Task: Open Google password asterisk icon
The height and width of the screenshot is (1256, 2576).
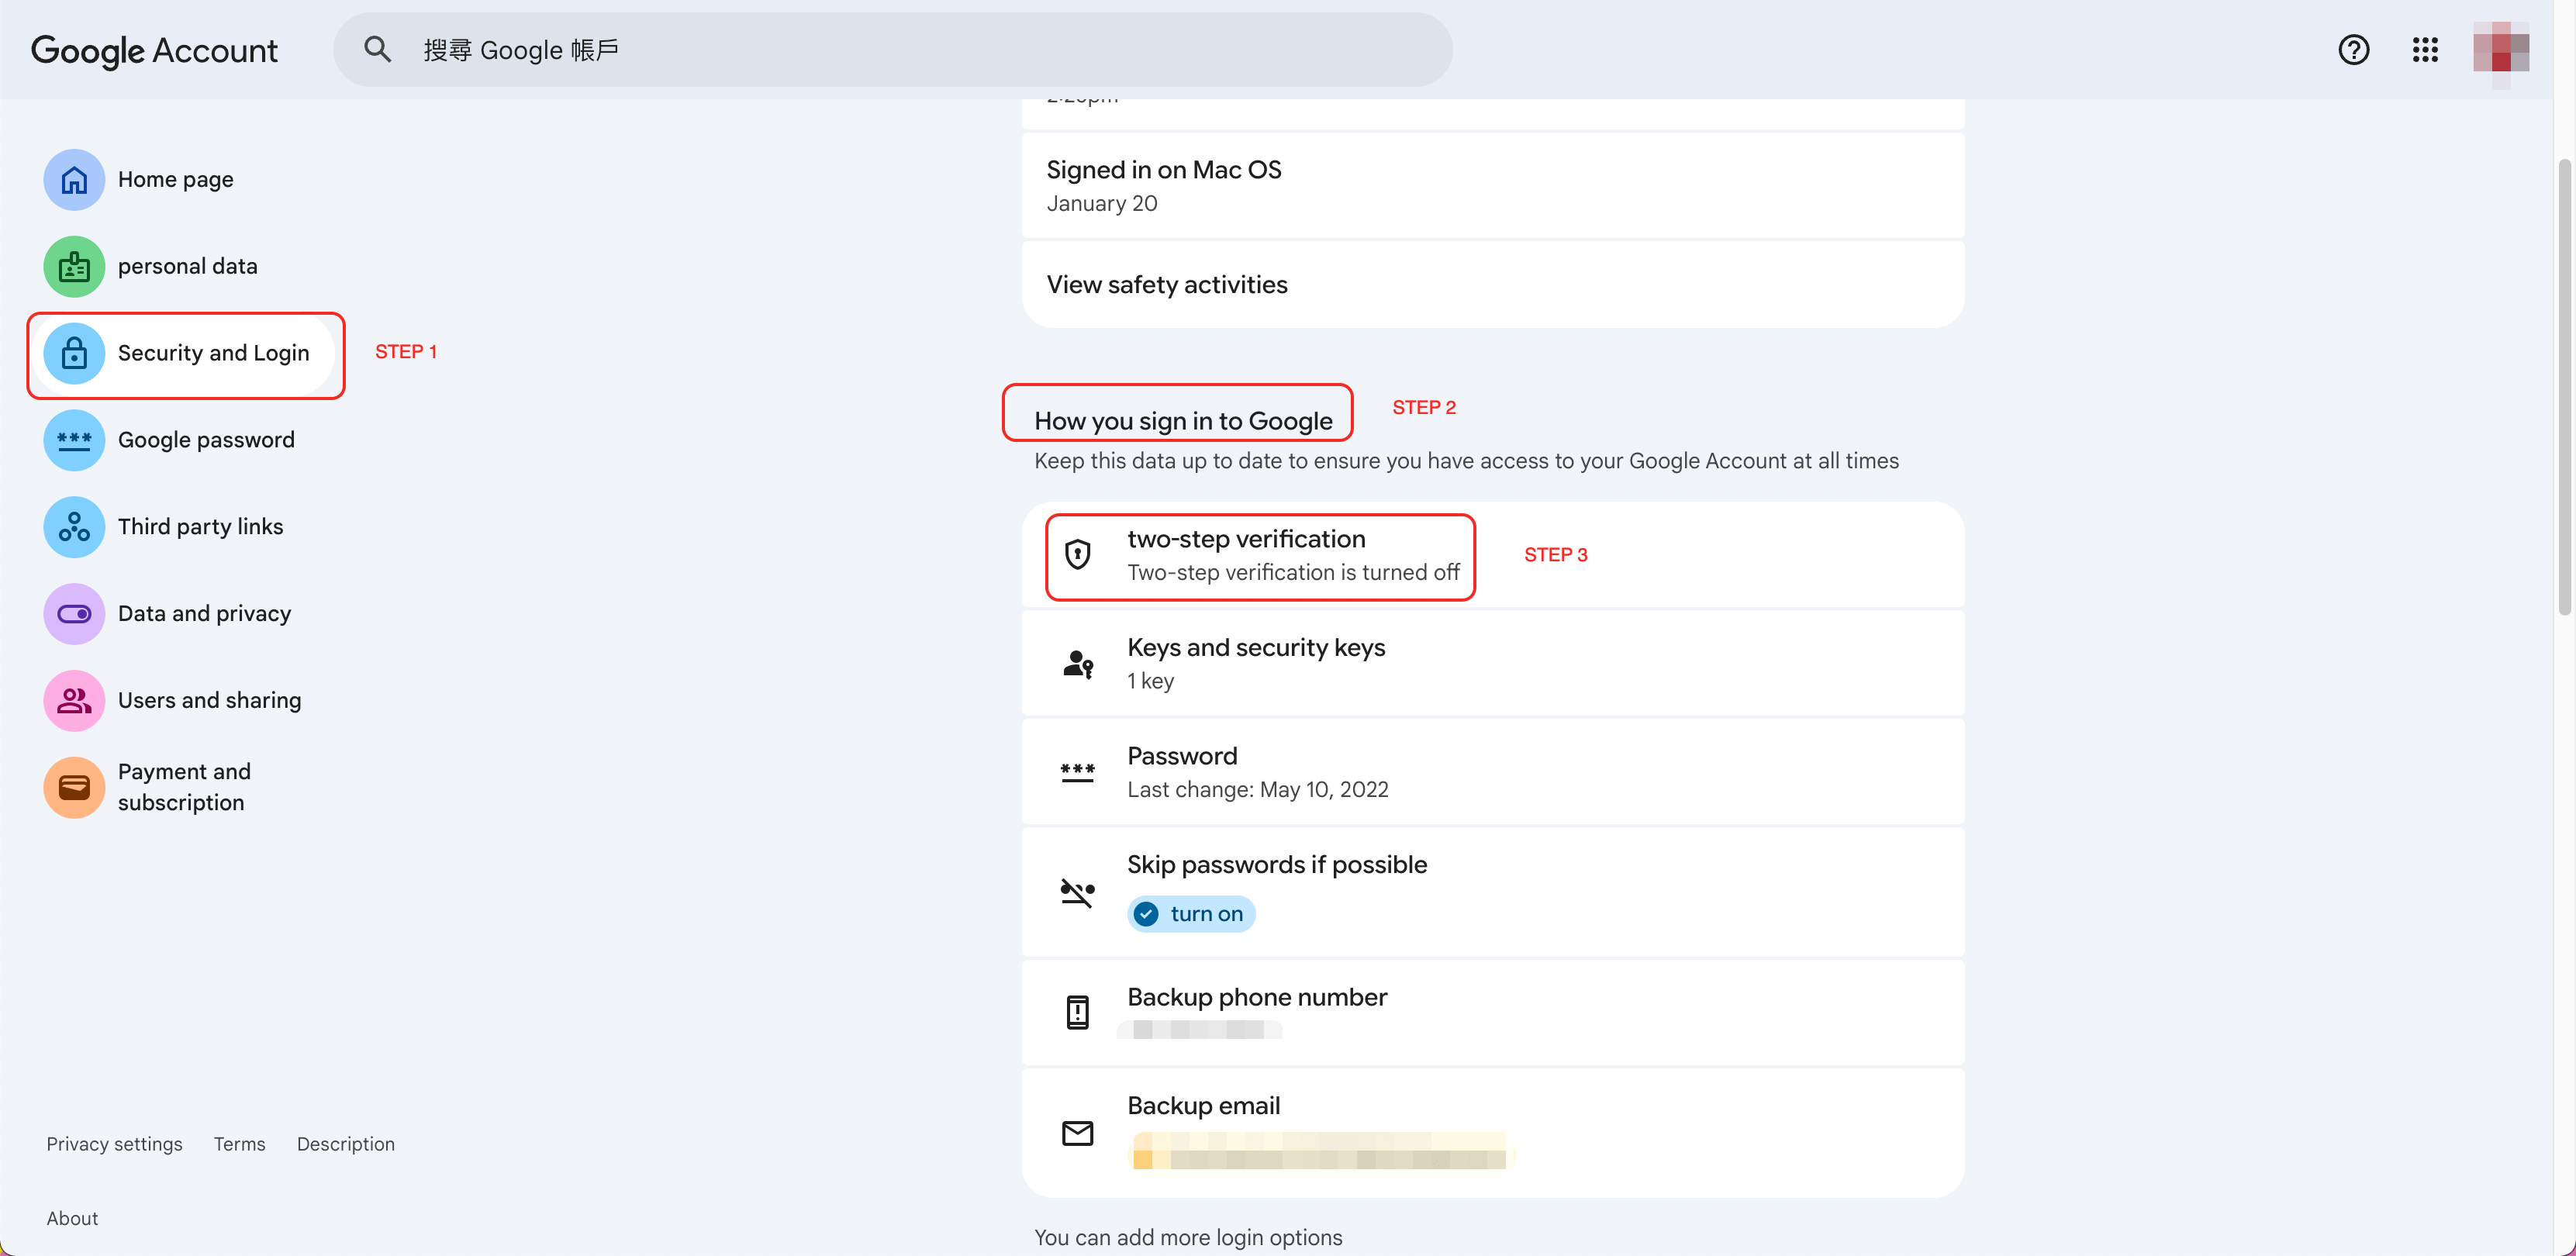Action: pos(74,440)
